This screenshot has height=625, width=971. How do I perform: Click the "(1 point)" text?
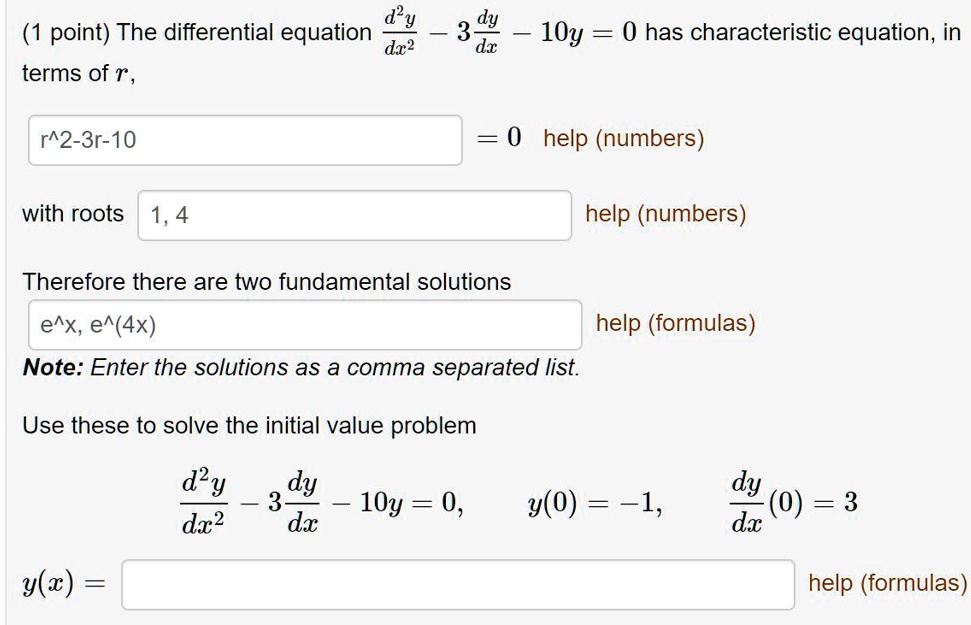point(63,32)
